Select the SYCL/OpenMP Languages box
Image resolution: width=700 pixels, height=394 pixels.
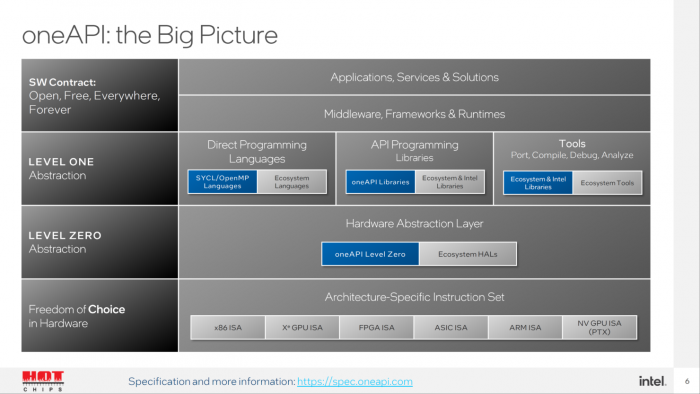222,182
